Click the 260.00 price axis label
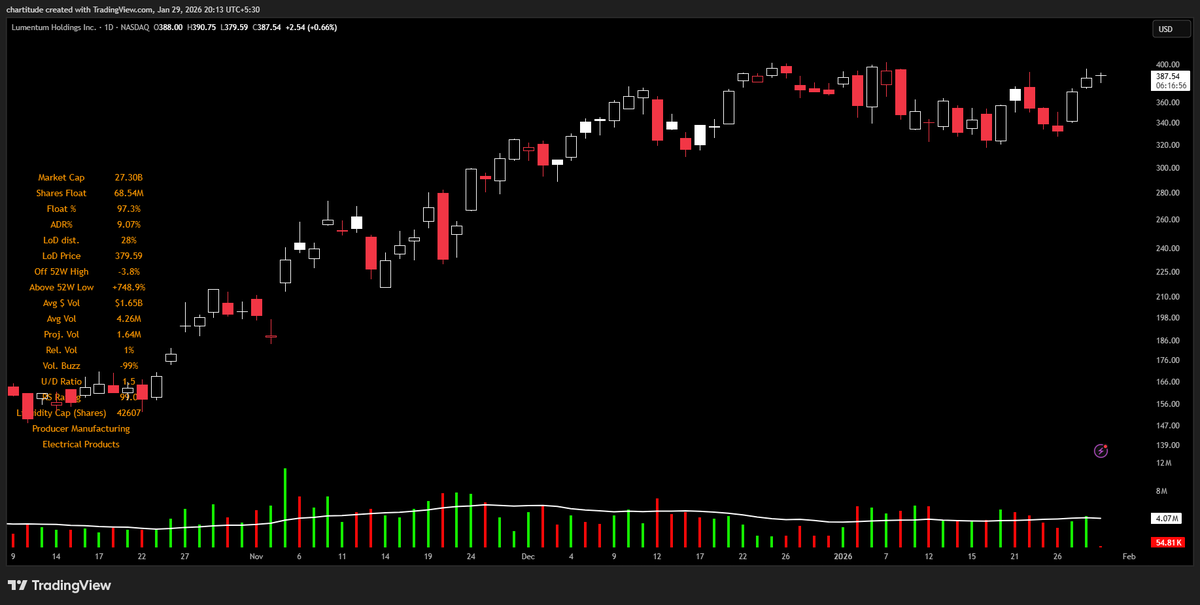Viewport: 1200px width, 605px height. point(1167,219)
